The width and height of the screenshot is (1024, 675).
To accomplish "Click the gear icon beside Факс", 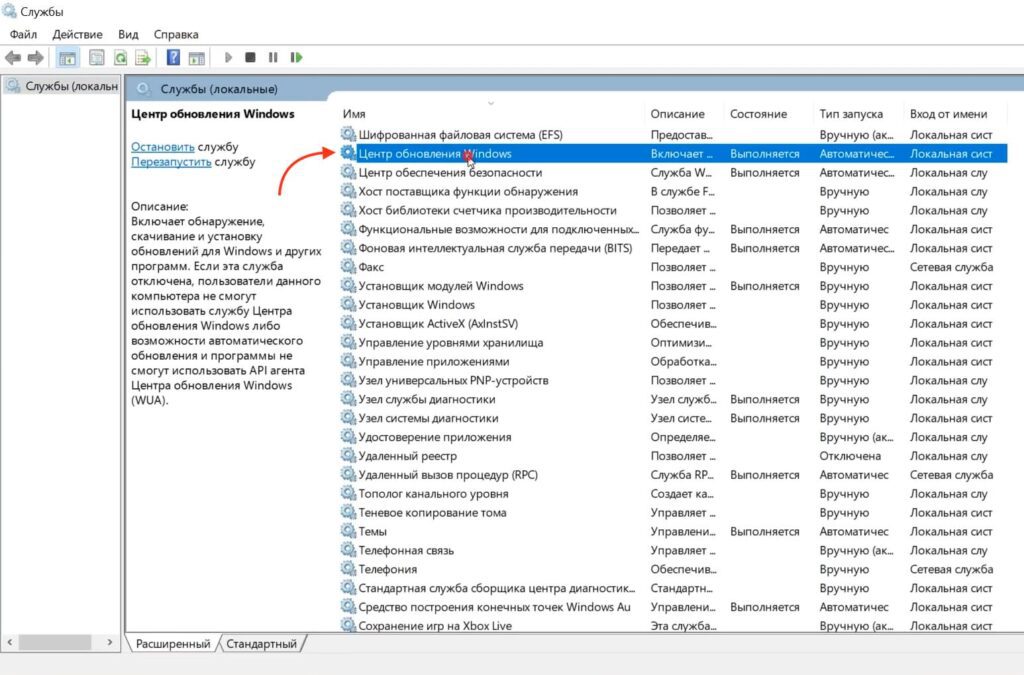I will 348,266.
